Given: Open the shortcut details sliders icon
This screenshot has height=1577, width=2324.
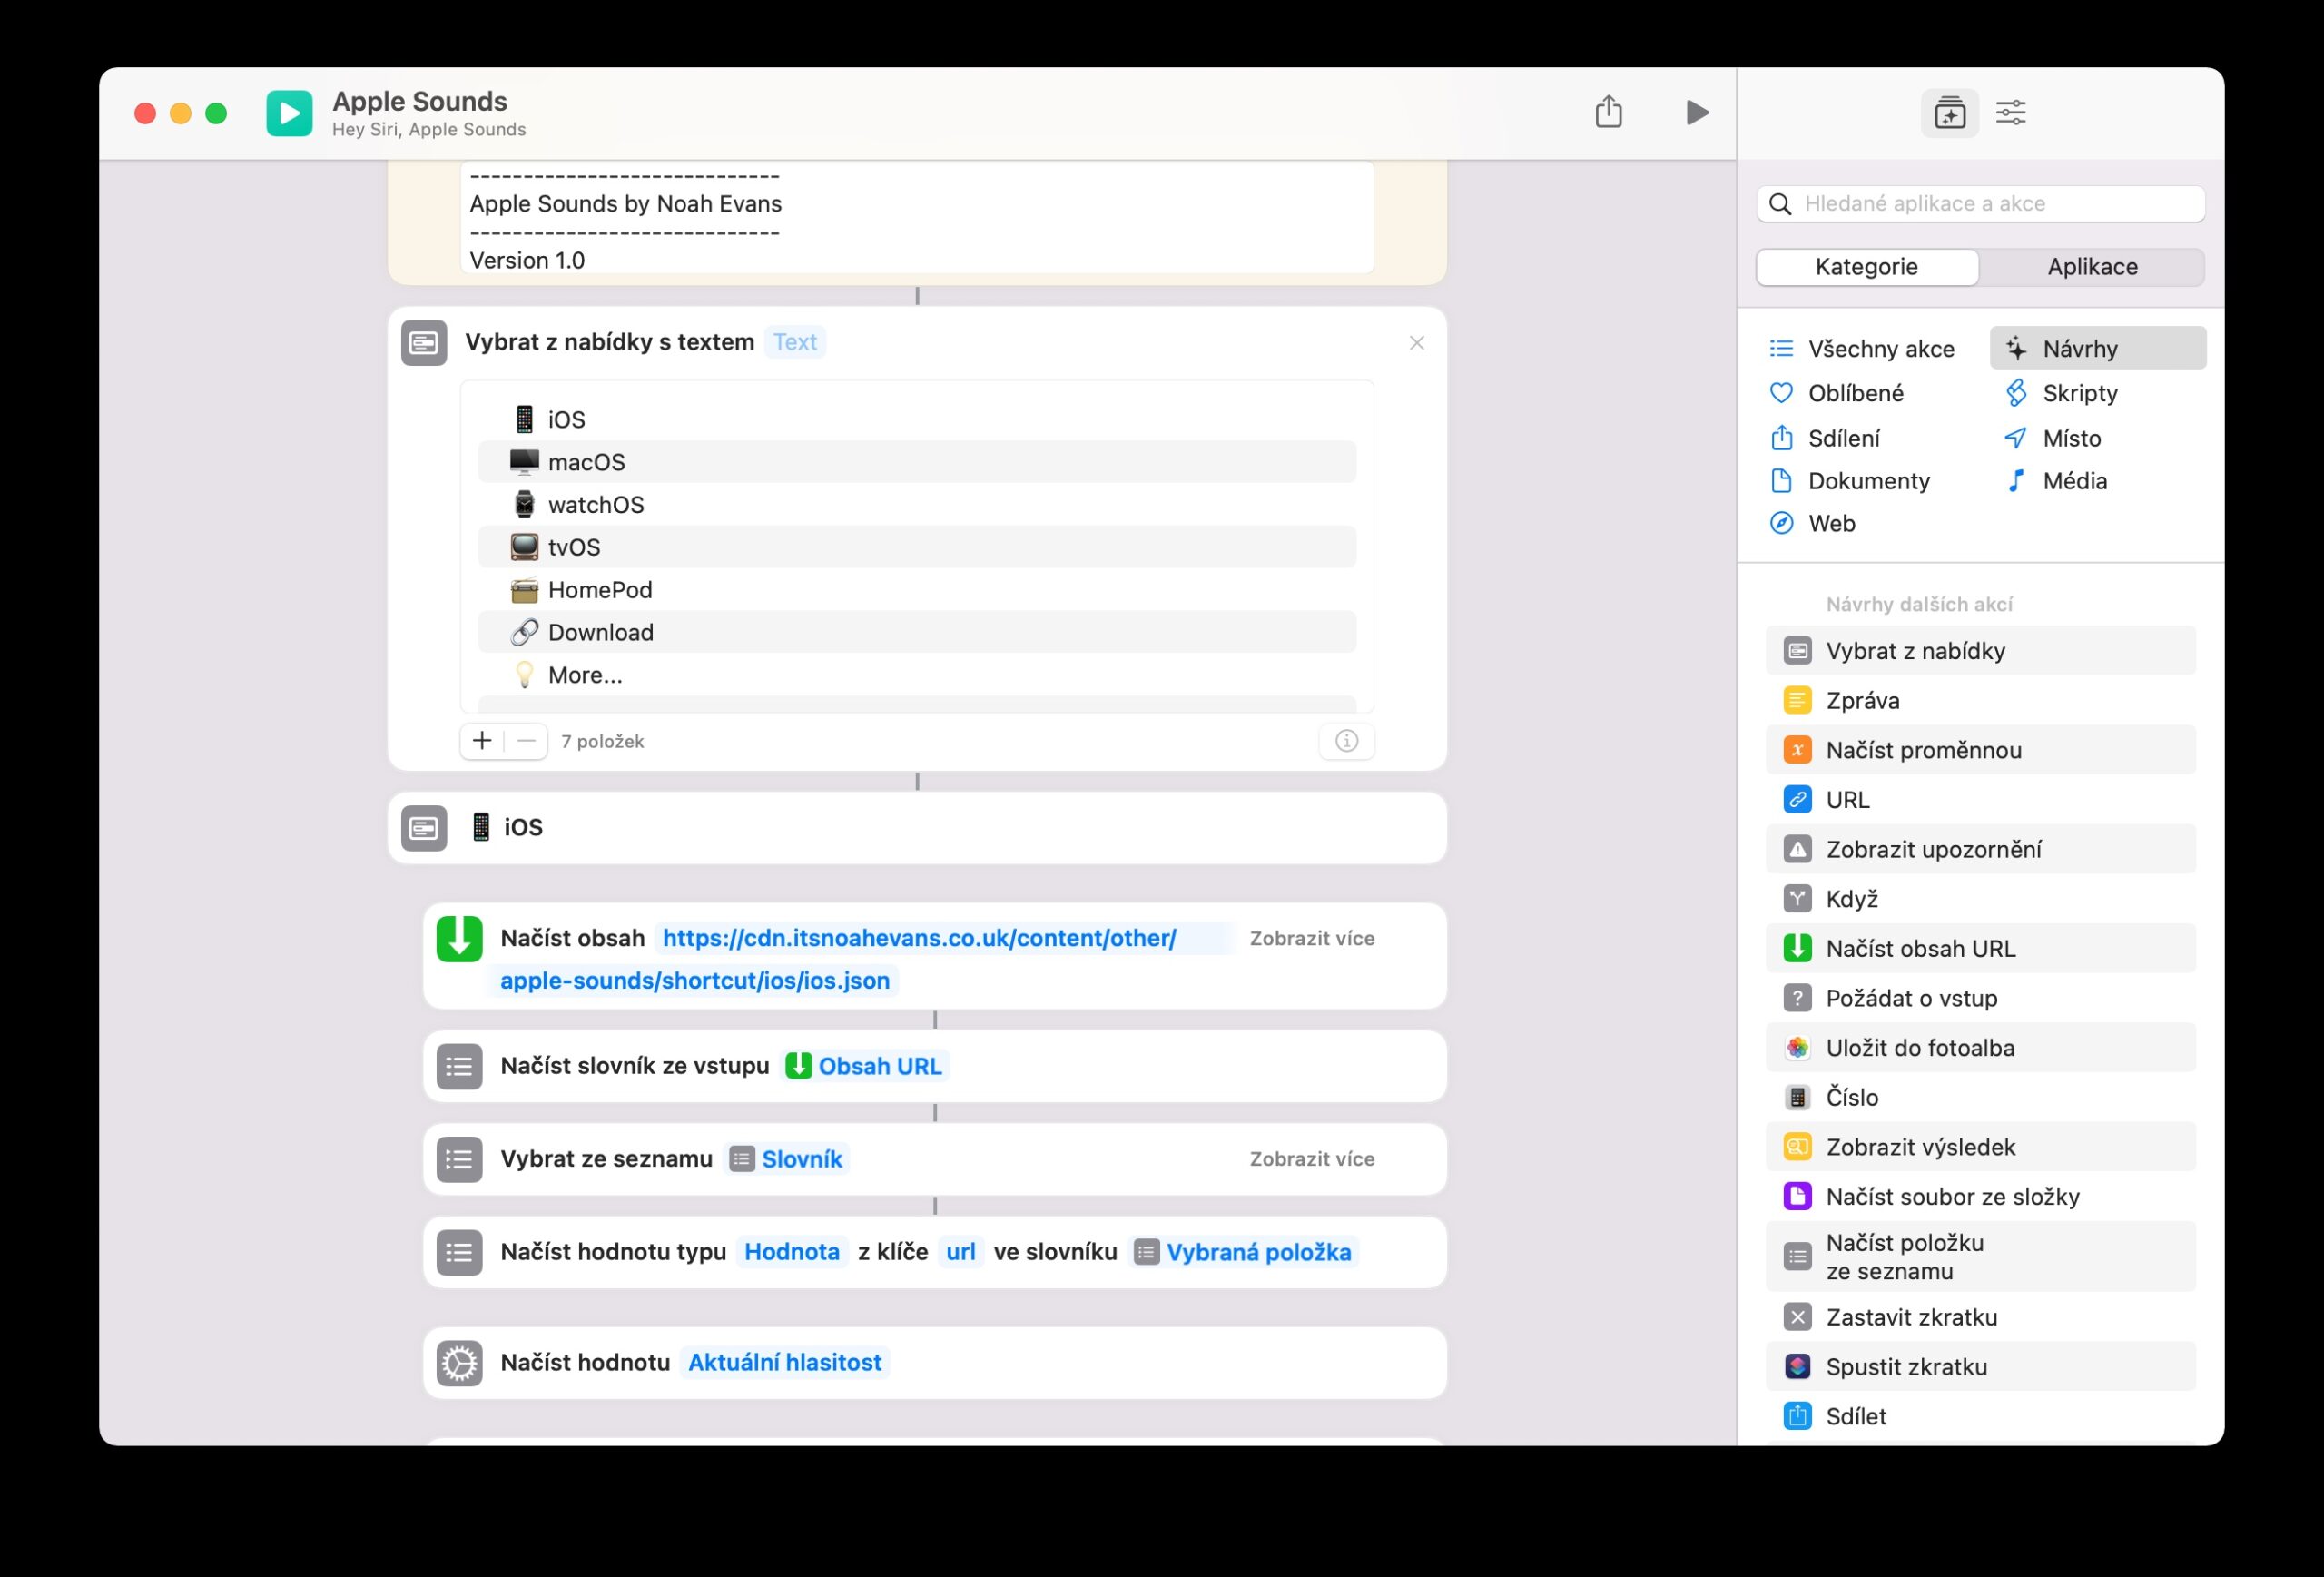Looking at the screenshot, I should coord(2010,113).
